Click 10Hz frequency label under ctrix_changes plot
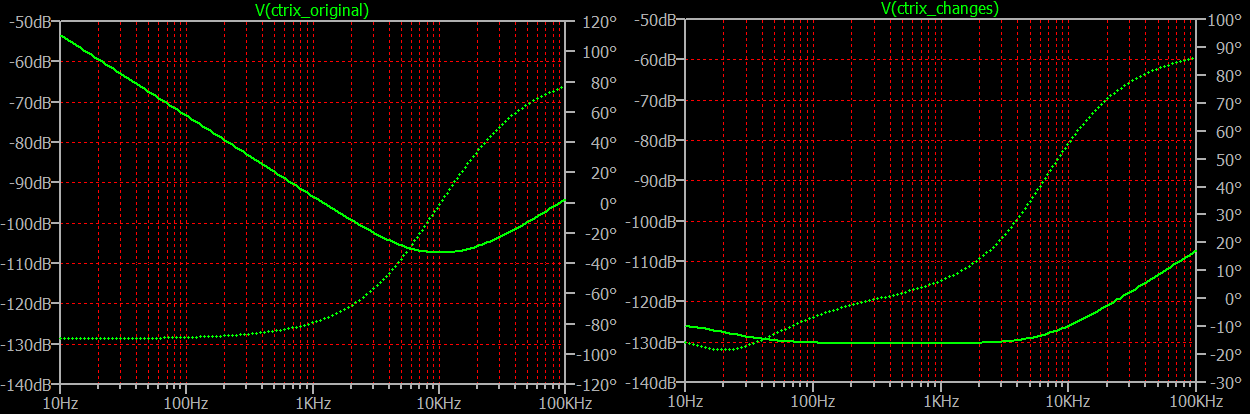1251x415 pixels. coord(685,402)
